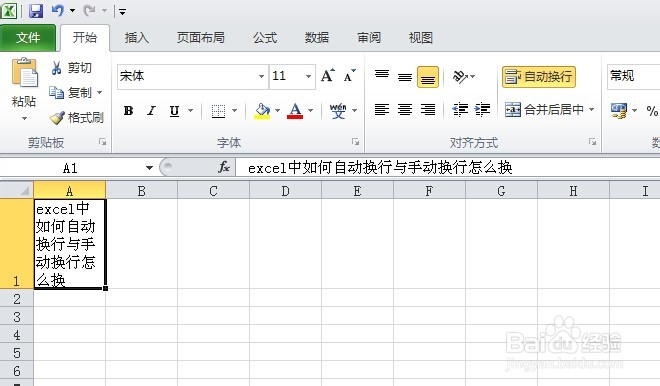Open the Undo history dropdown arrow
The width and height of the screenshot is (660, 386).
tap(72, 11)
